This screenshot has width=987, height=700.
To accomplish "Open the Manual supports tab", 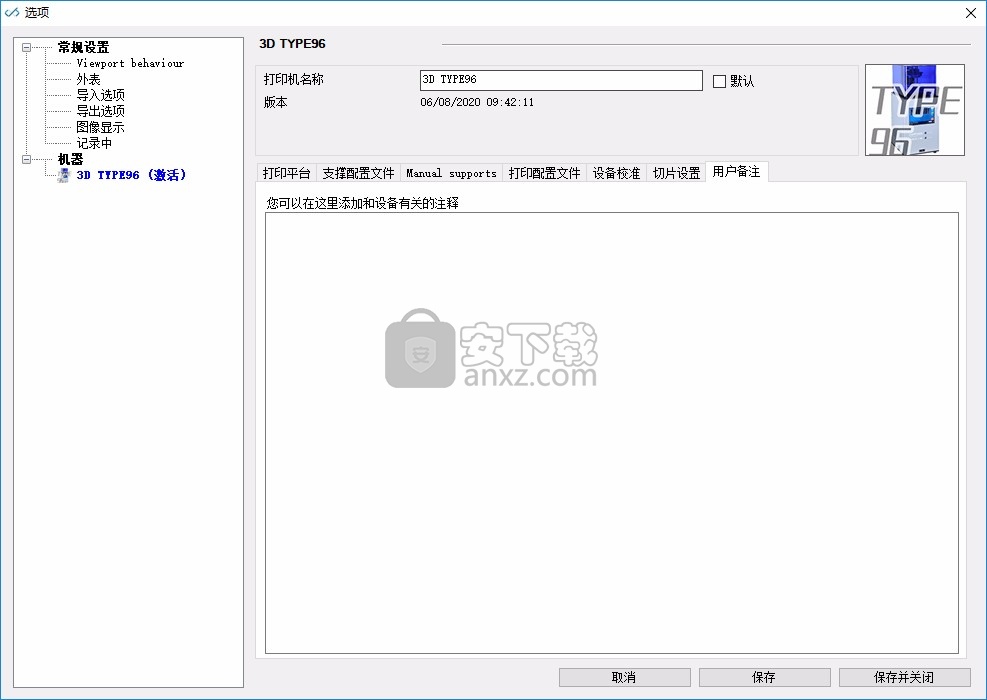I will [x=451, y=173].
